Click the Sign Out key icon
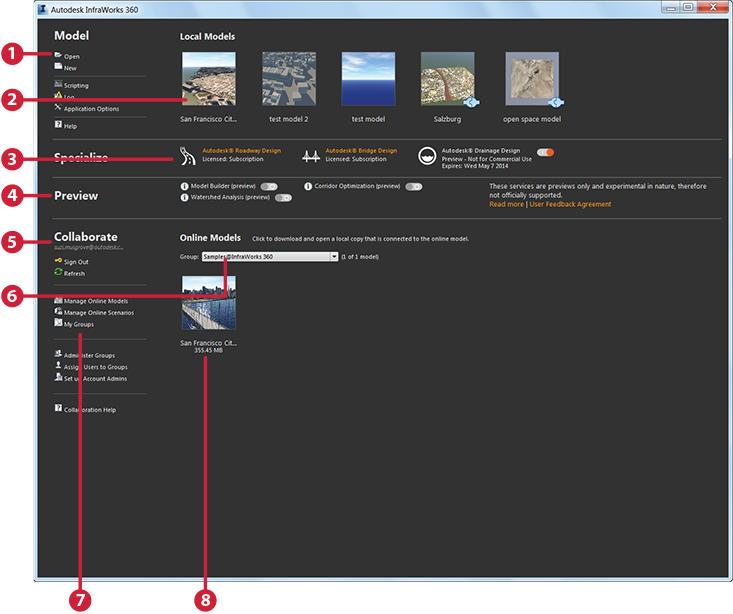The height and width of the screenshot is (614, 733). point(58,260)
